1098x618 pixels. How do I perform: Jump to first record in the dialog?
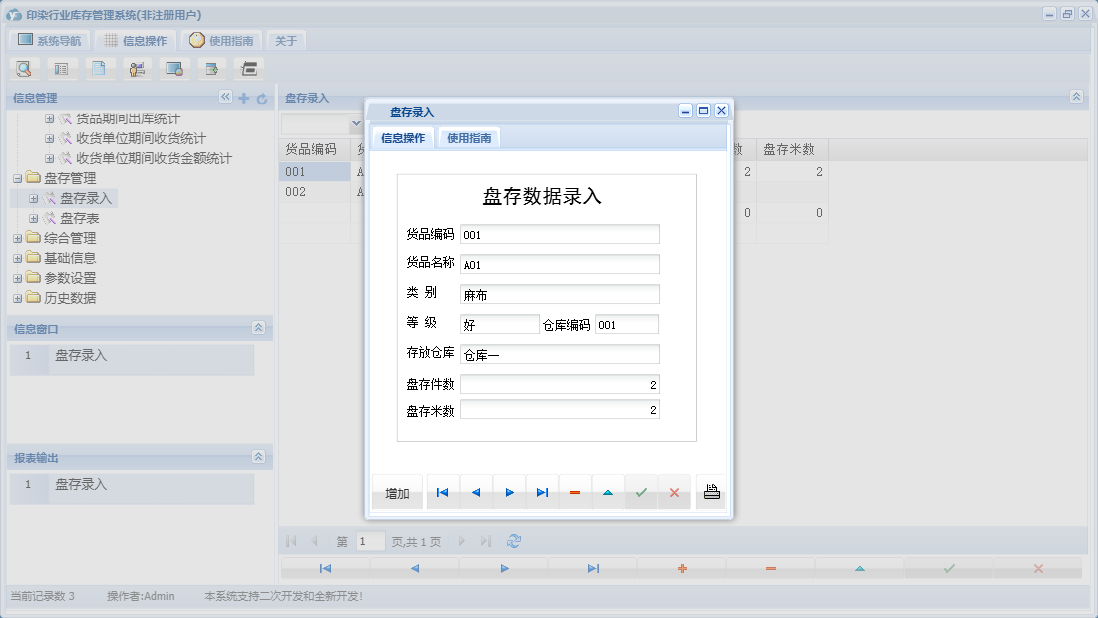pyautogui.click(x=442, y=491)
